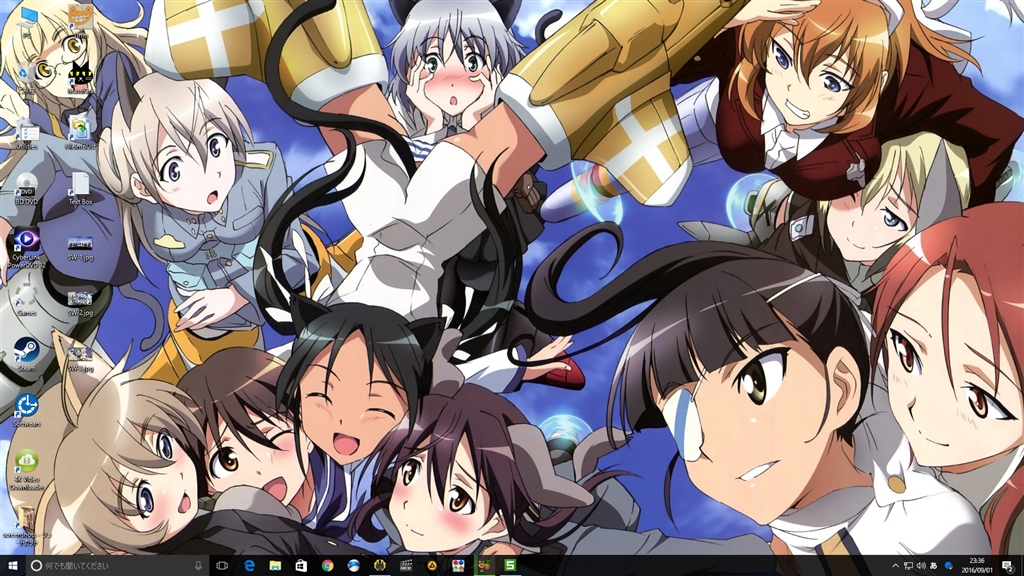This screenshot has width=1024, height=576.
Task: Open the volume control tray icon
Action: (921, 566)
